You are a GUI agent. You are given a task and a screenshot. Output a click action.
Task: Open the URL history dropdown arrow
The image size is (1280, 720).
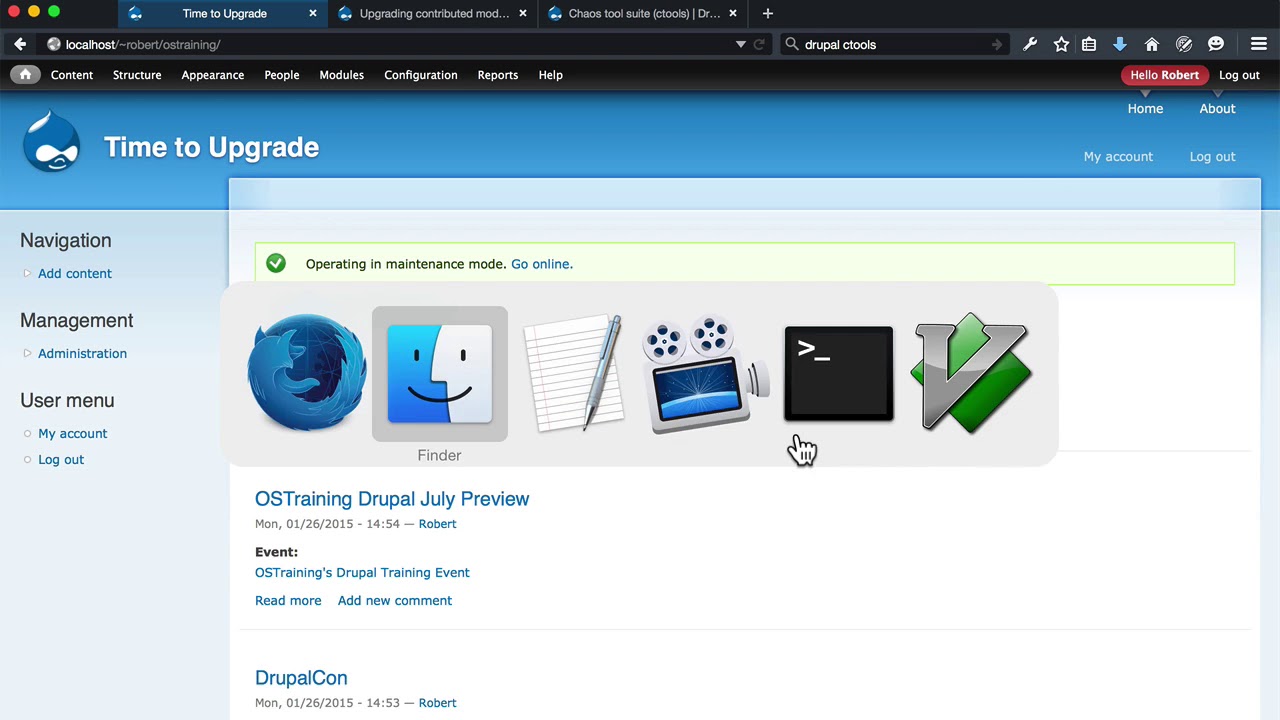741,44
